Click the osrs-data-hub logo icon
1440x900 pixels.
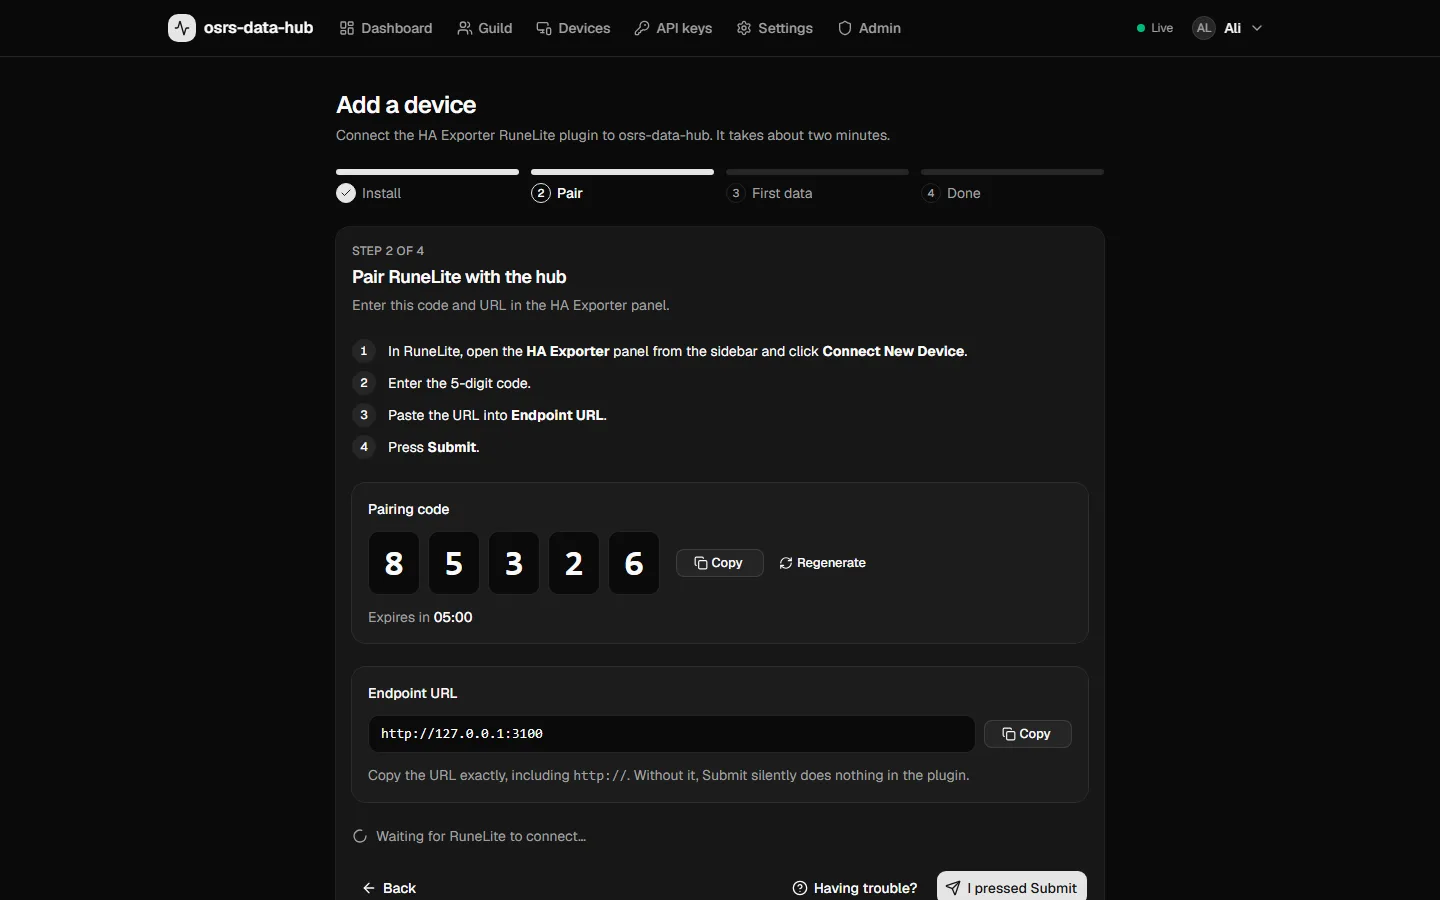click(x=182, y=28)
